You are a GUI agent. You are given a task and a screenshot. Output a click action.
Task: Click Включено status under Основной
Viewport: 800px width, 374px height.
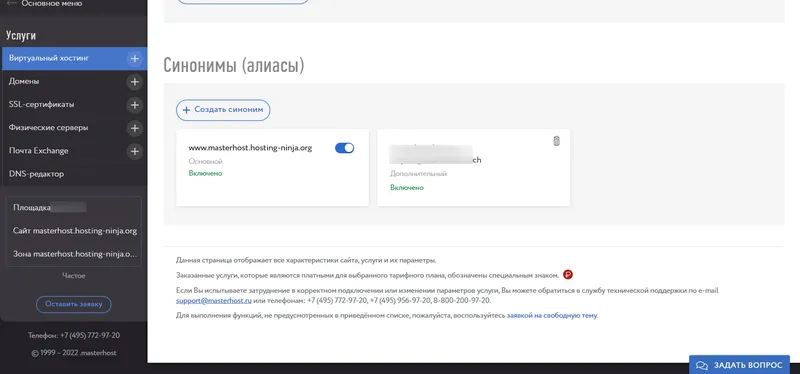coord(205,173)
